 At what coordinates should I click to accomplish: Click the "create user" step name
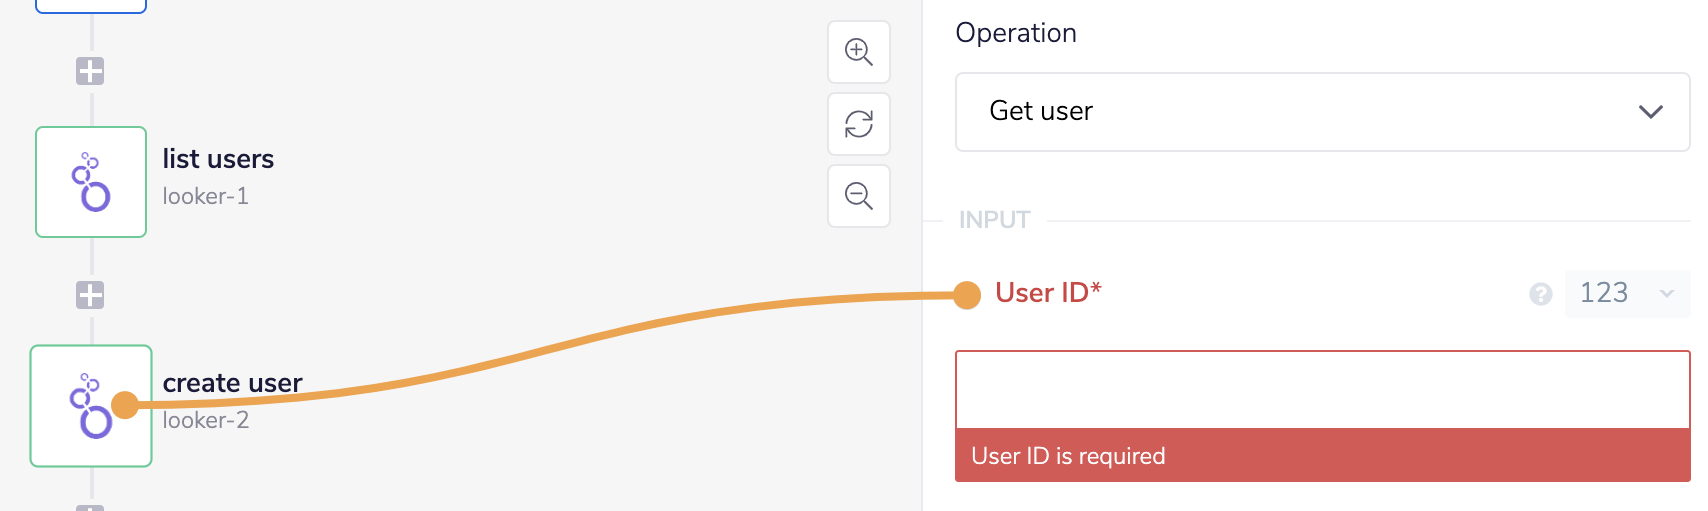pos(232,383)
